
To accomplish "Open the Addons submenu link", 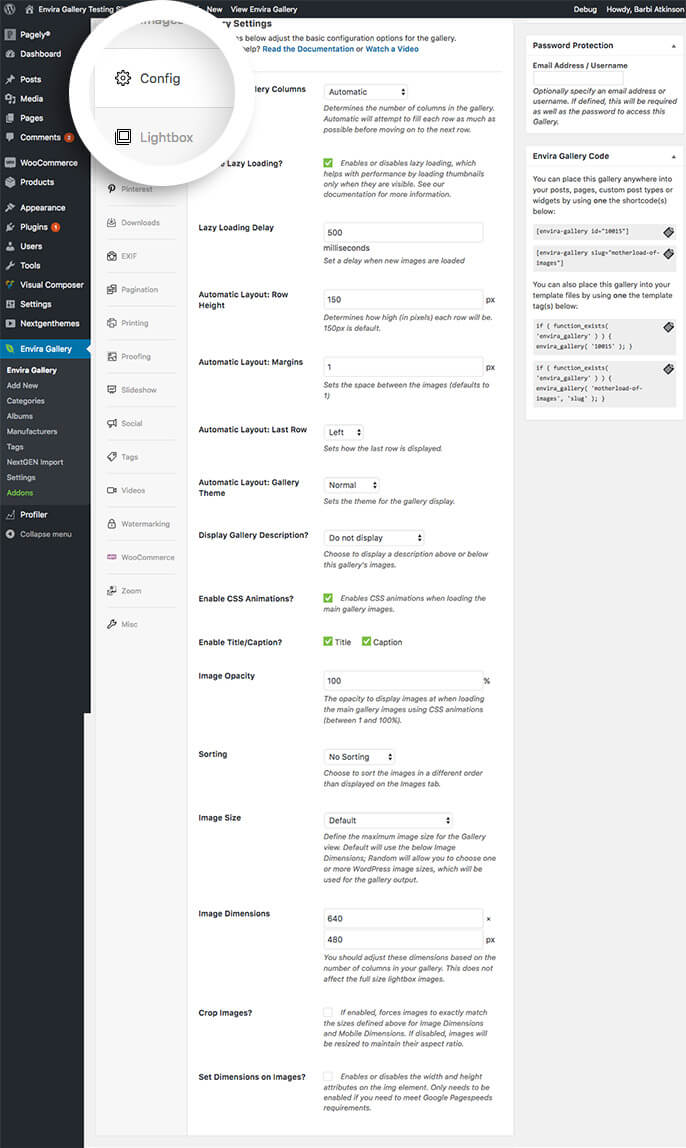I will click(x=20, y=493).
